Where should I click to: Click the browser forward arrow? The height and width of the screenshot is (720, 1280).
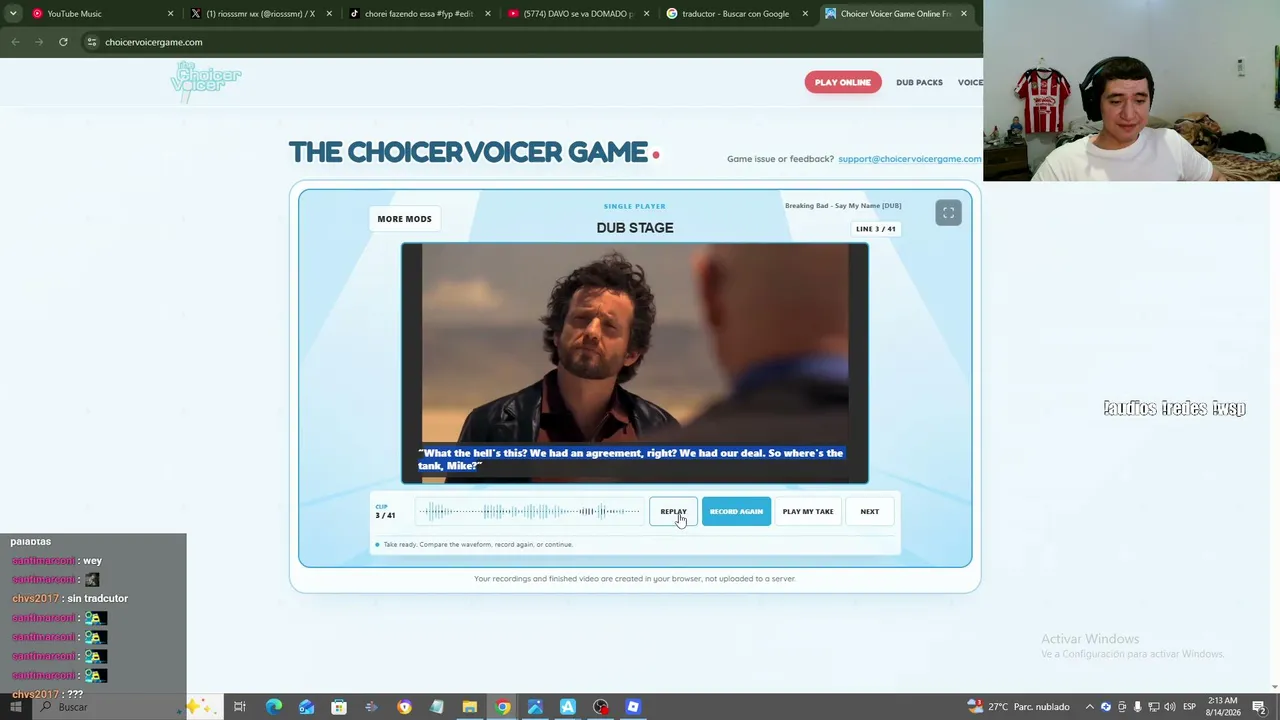[x=39, y=42]
